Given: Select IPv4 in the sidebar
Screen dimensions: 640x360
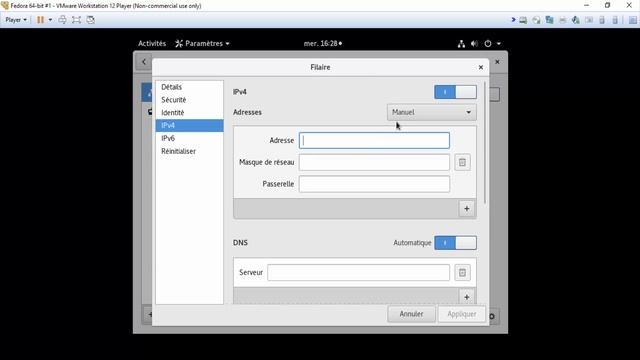Looking at the screenshot, I should tap(189, 125).
